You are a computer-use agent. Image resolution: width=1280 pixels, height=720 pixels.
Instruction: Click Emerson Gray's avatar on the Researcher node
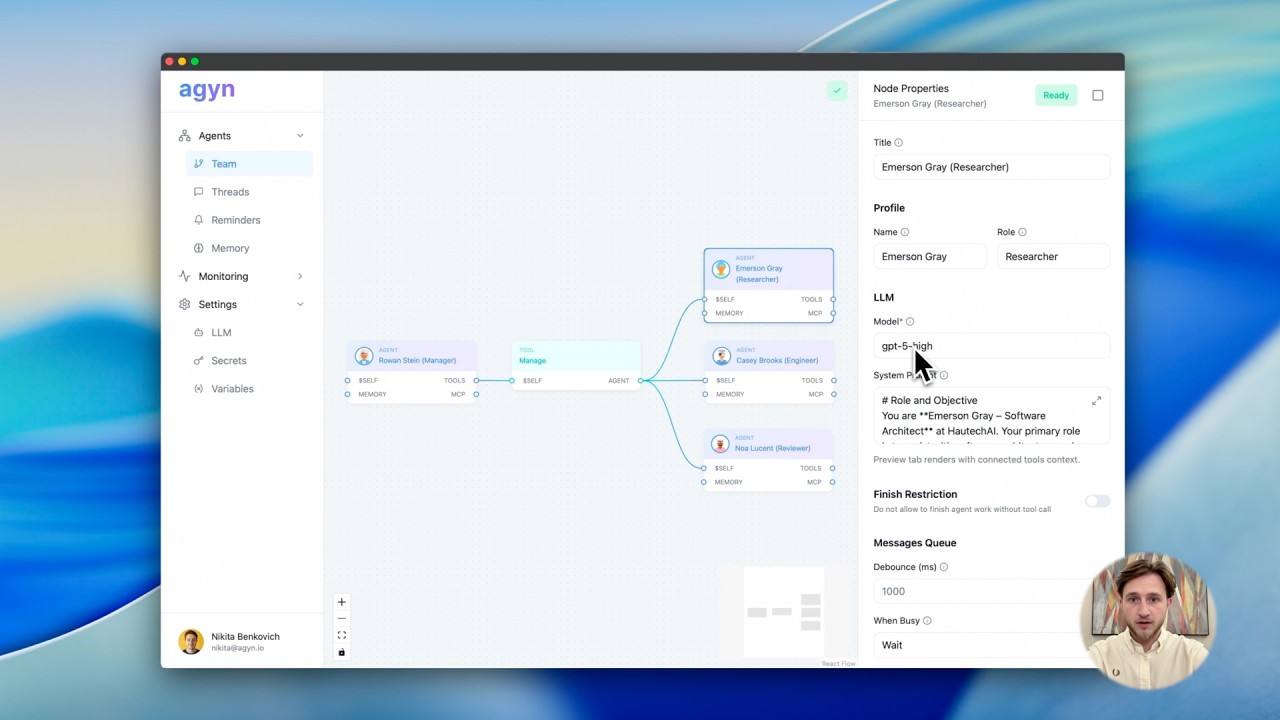point(721,270)
